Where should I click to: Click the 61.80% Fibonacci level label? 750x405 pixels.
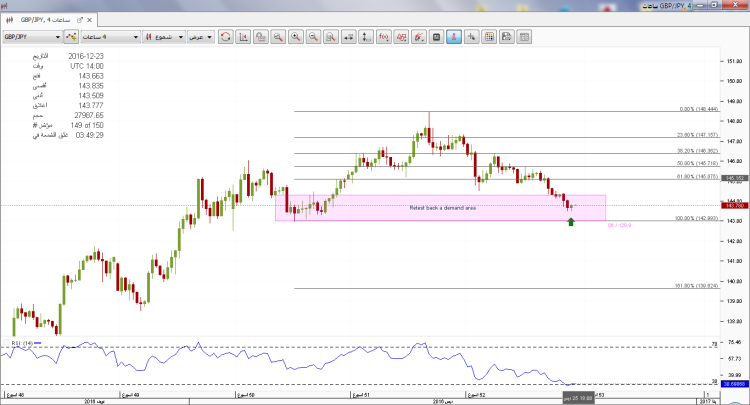pyautogui.click(x=697, y=176)
